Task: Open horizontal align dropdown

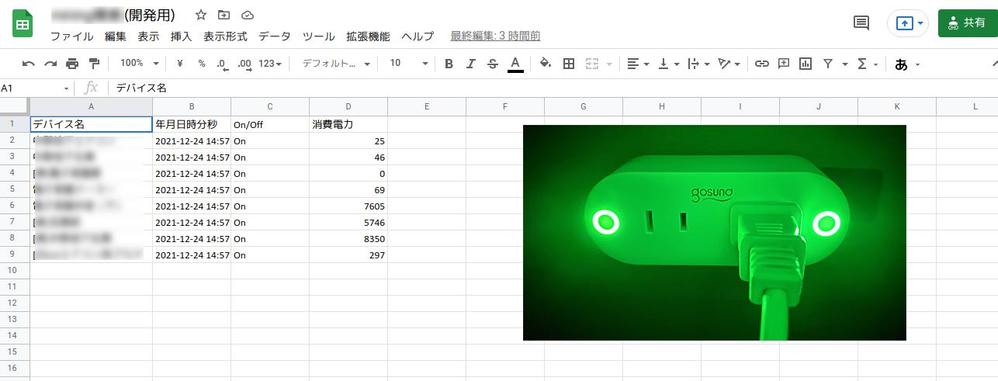Action: pyautogui.click(x=638, y=64)
